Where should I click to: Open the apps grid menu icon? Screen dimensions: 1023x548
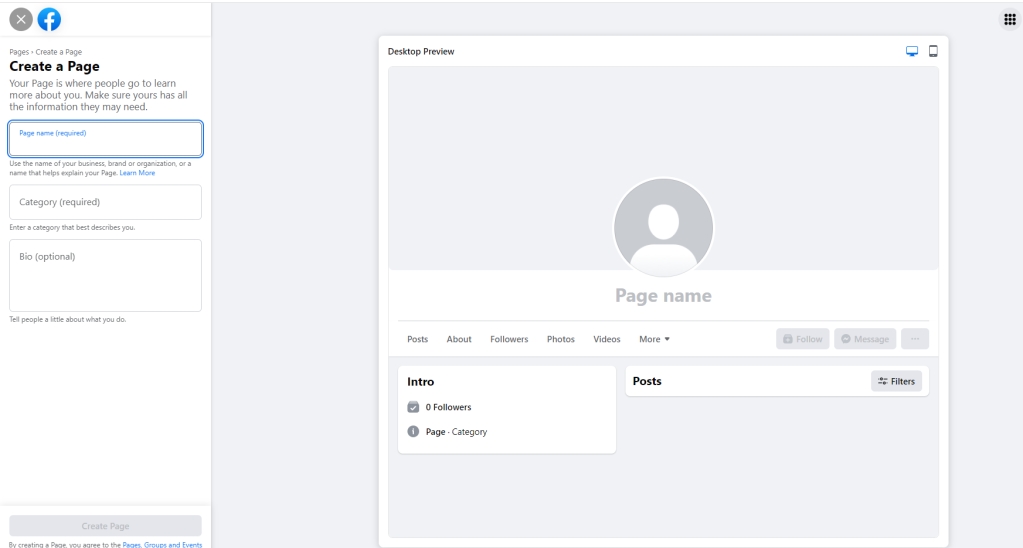[1009, 20]
